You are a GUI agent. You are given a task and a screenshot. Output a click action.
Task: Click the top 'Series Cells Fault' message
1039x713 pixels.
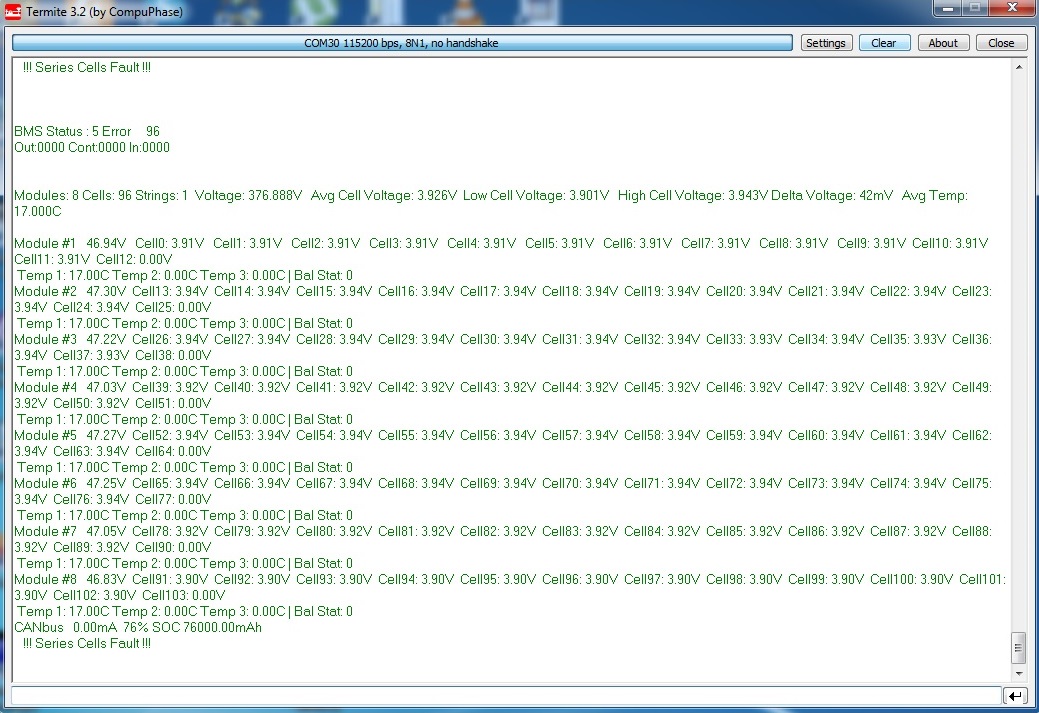click(x=87, y=68)
